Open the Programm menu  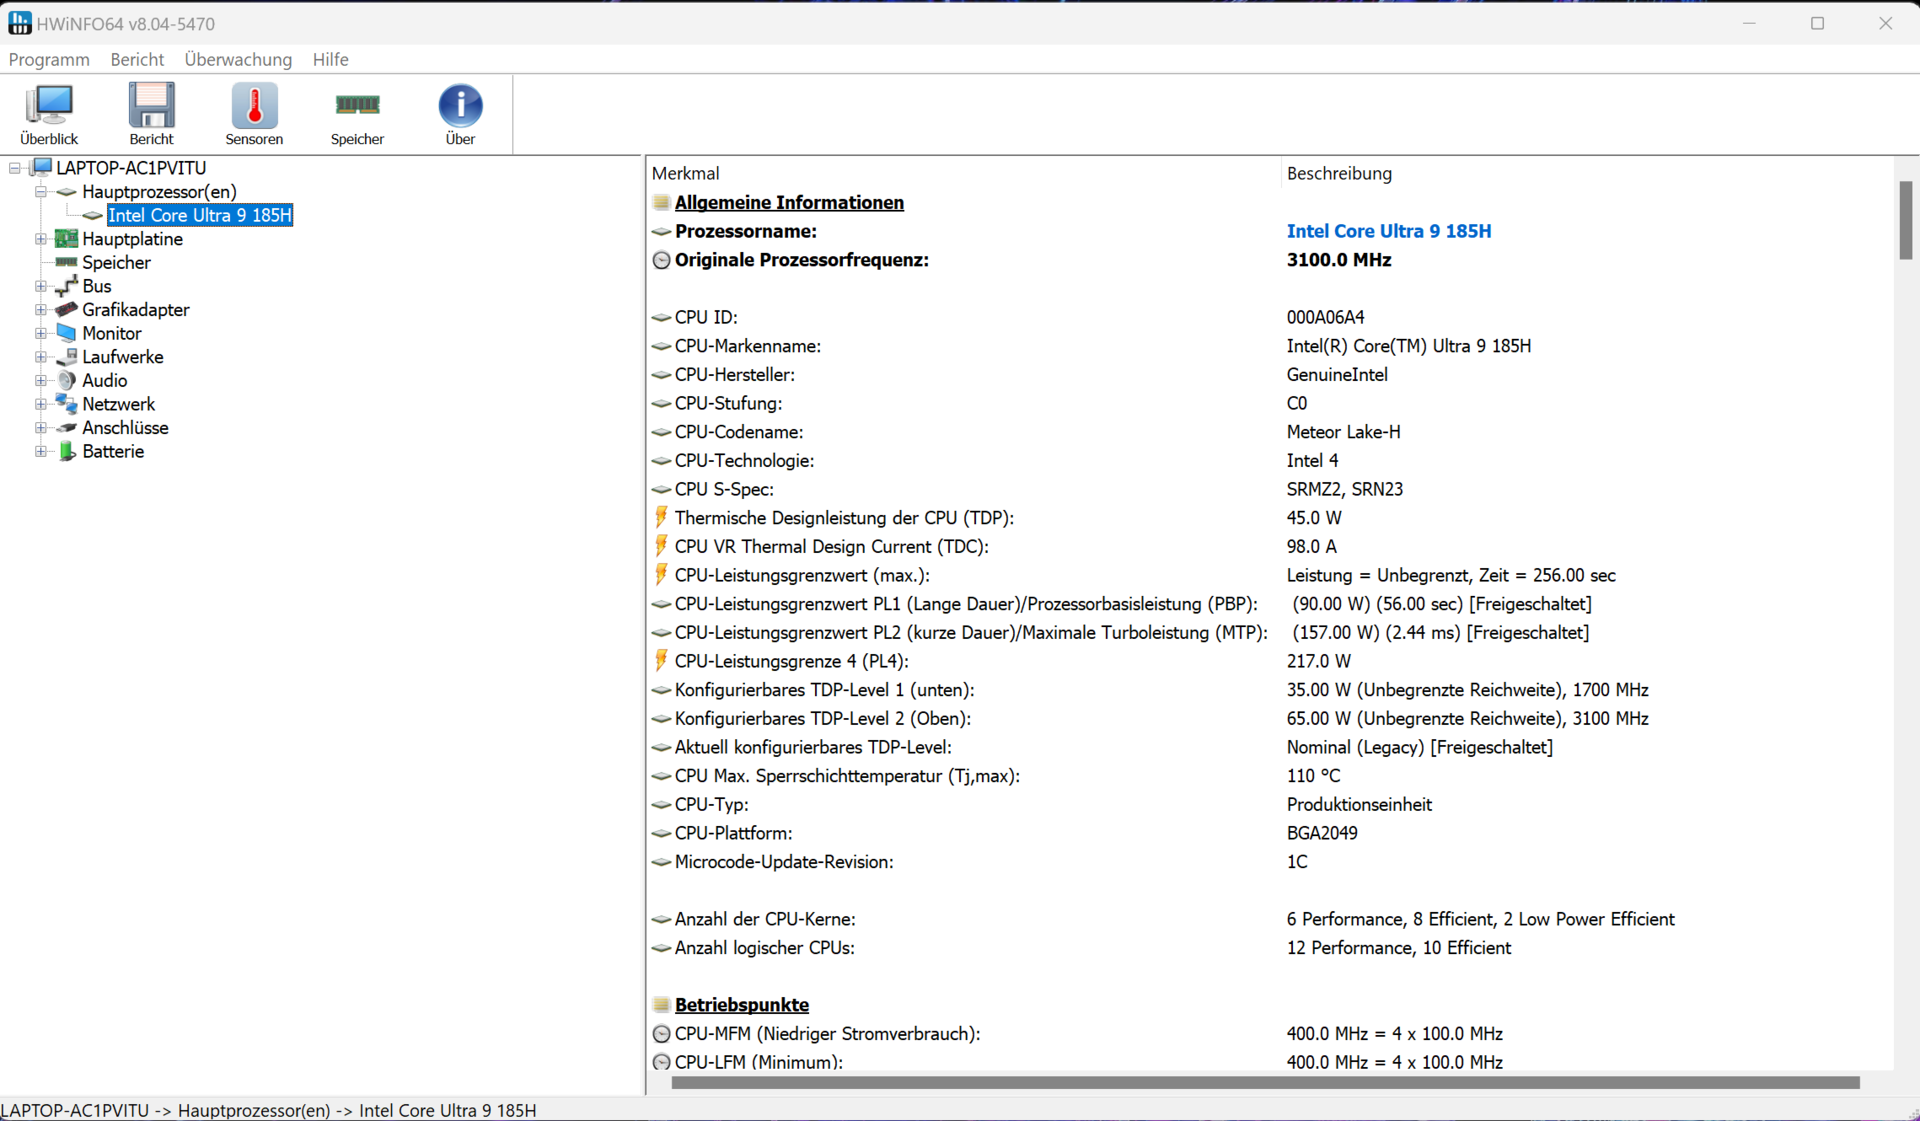tap(49, 60)
